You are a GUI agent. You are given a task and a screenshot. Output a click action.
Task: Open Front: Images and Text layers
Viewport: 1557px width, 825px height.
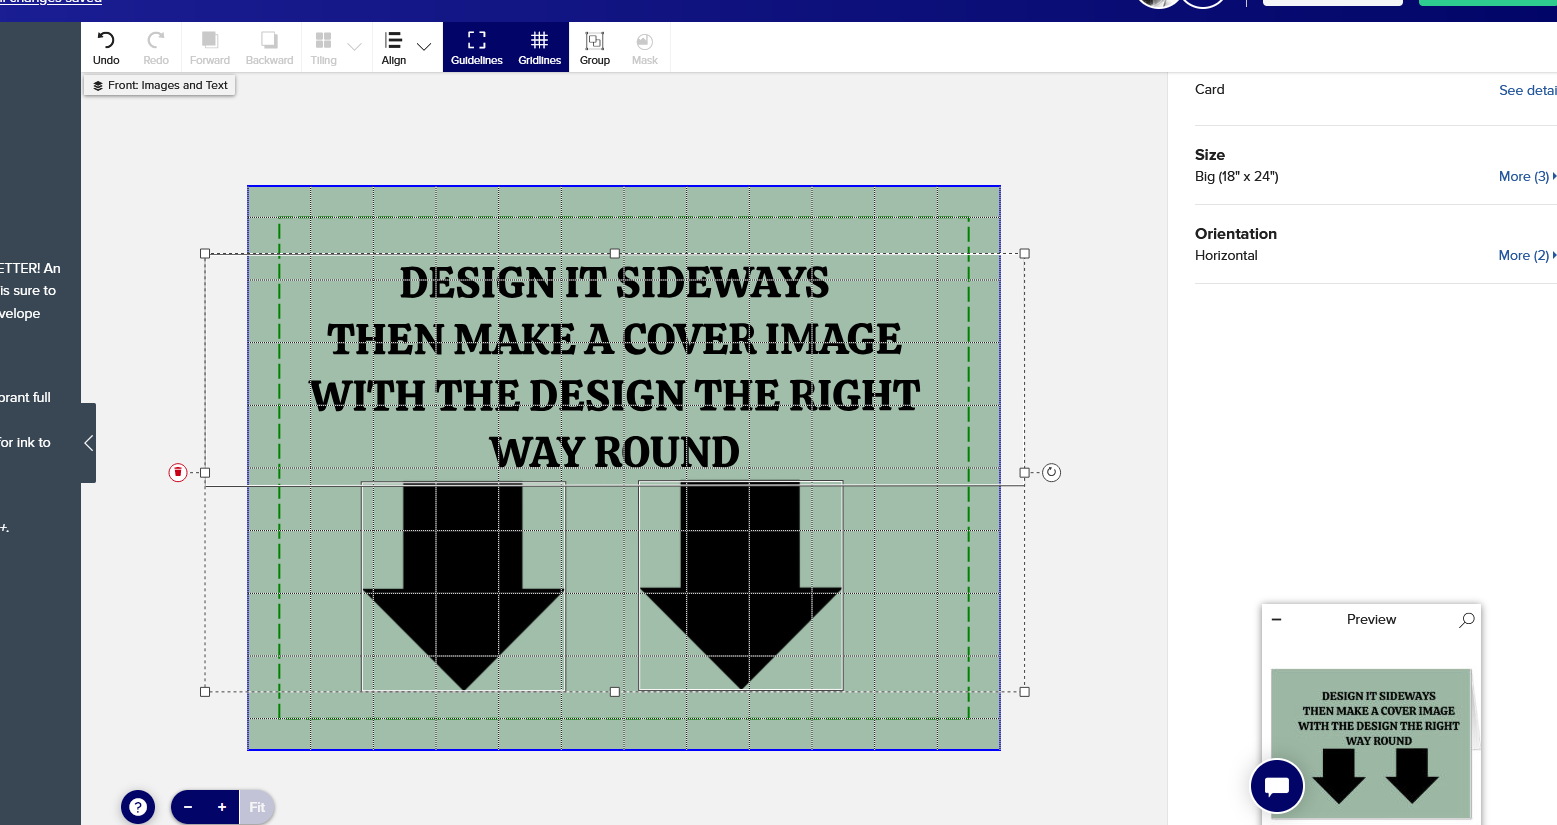(160, 85)
